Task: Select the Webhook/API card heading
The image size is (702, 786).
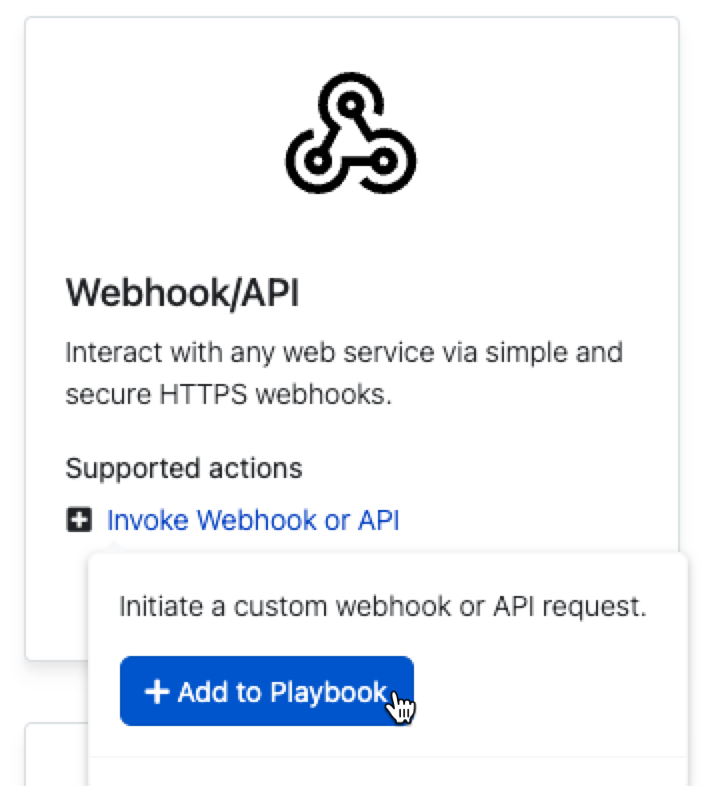Action: point(182,294)
